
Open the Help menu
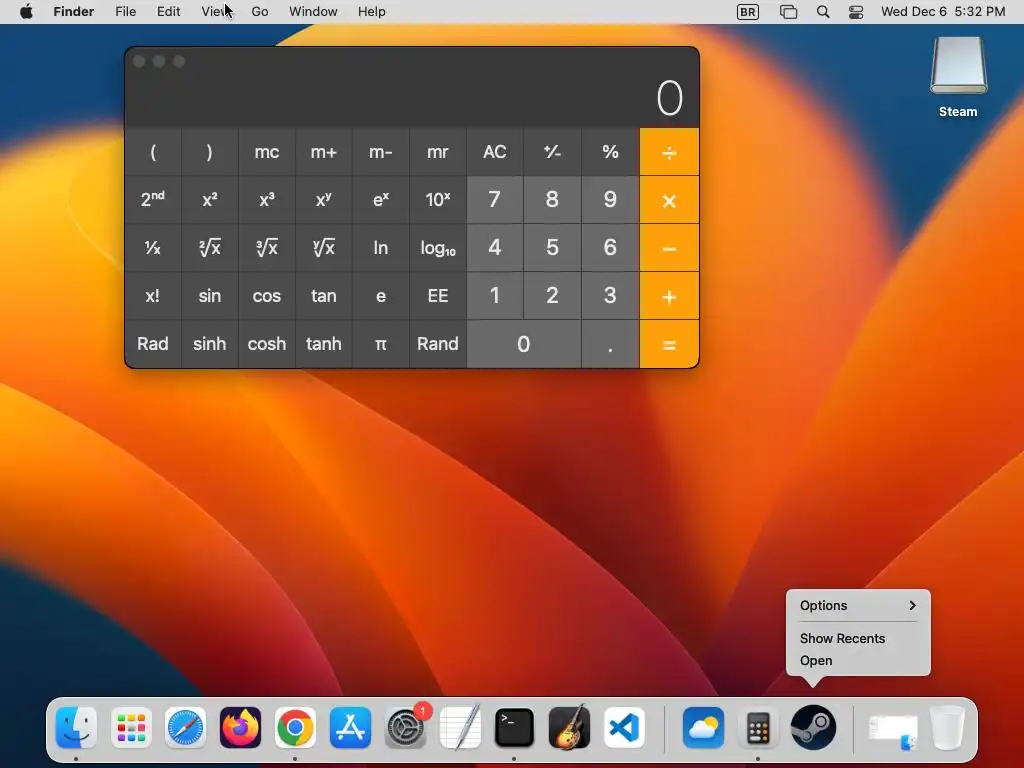coord(372,12)
